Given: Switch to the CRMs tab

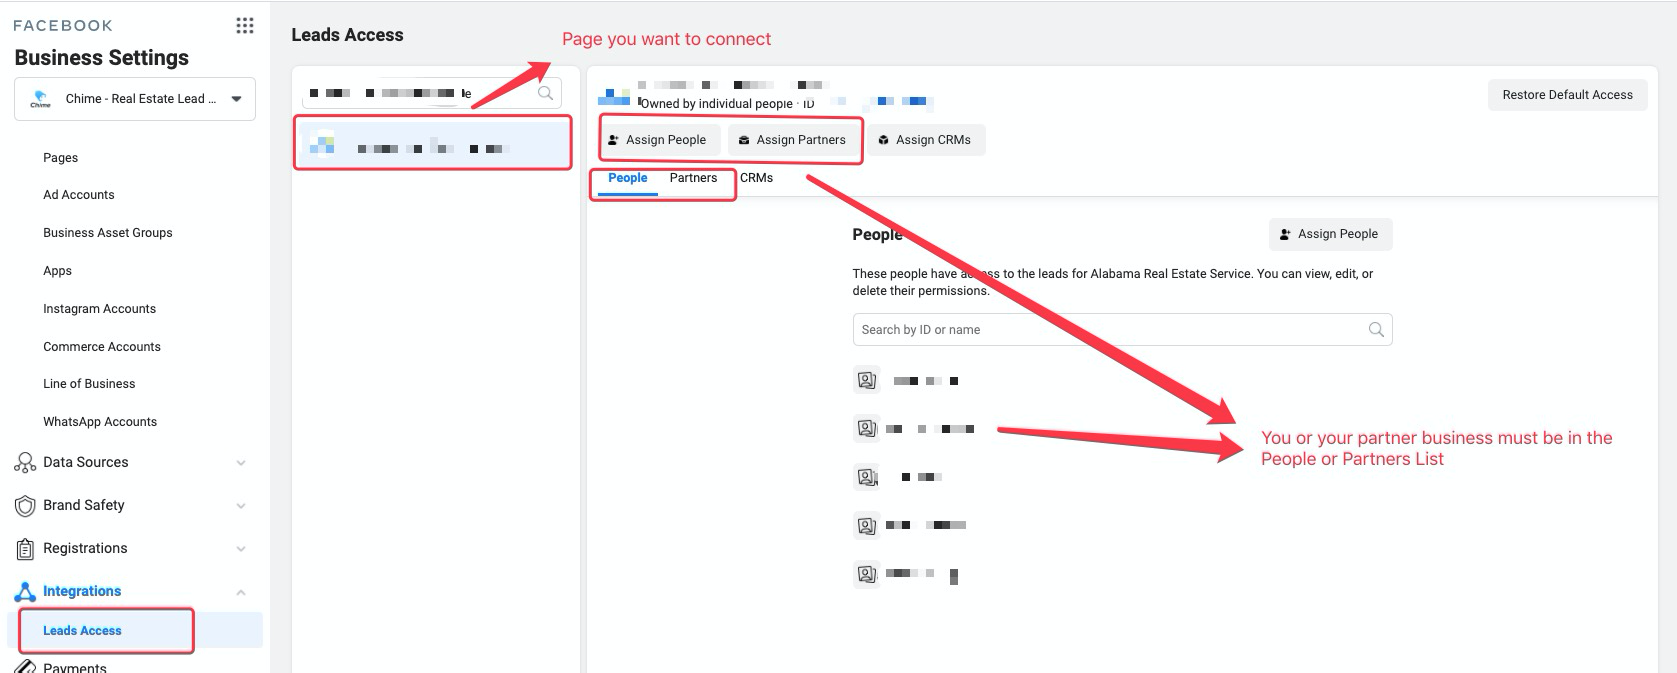Looking at the screenshot, I should (x=756, y=178).
